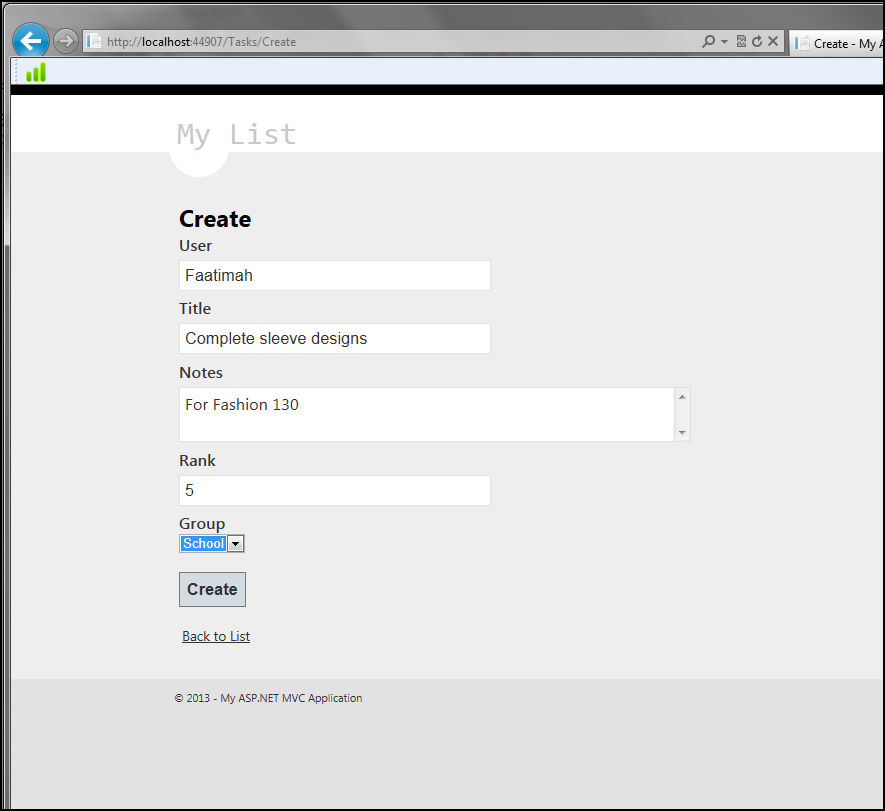This screenshot has height=811, width=885.
Task: Click the 'My List' site title
Action: [237, 134]
